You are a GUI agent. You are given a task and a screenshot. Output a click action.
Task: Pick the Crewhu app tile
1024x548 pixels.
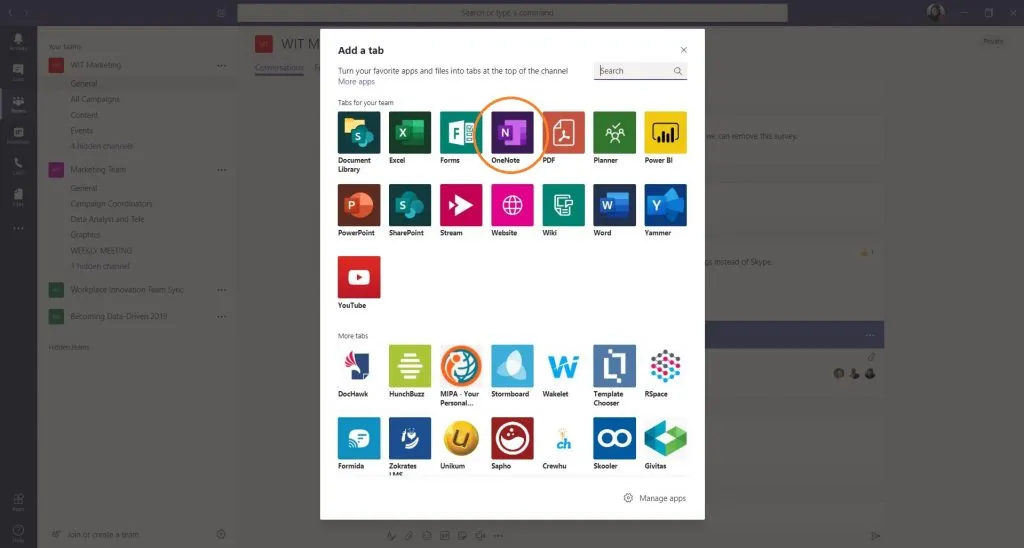click(x=563, y=438)
